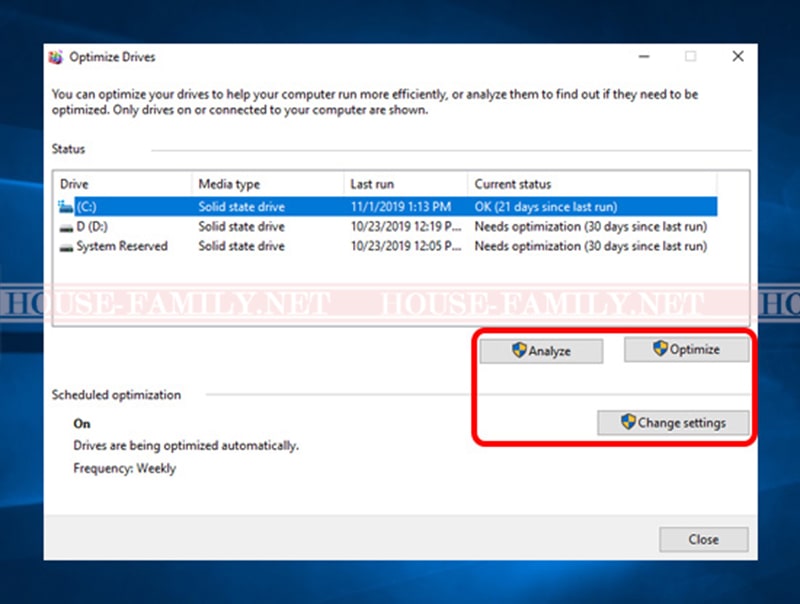The image size is (800, 604).
Task: Click the 10/23/2019 12:19 P... last run cell
Action: tap(406, 226)
